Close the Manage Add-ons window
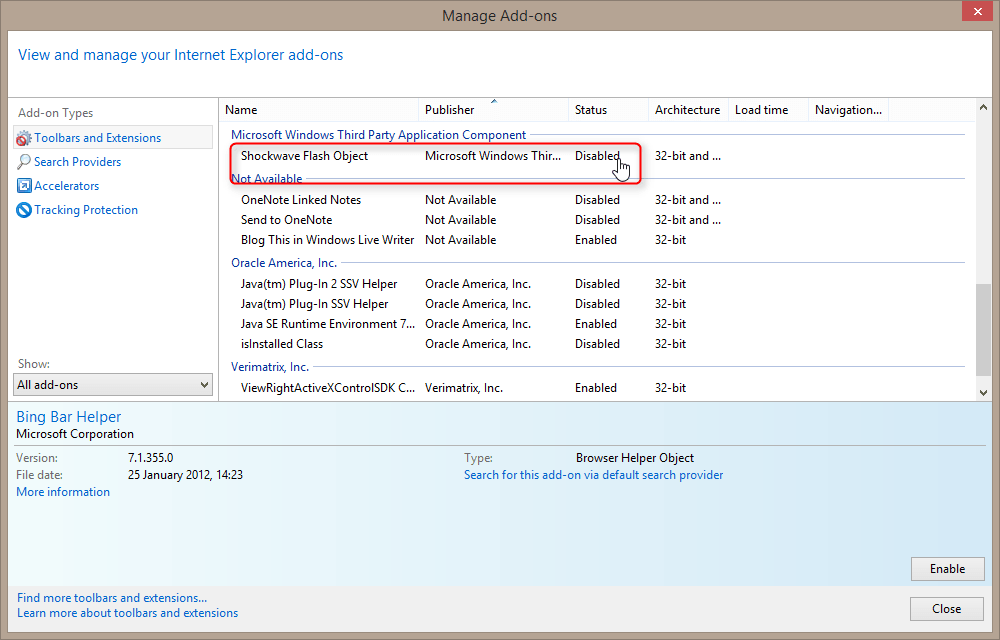The image size is (1000, 640). click(x=978, y=11)
